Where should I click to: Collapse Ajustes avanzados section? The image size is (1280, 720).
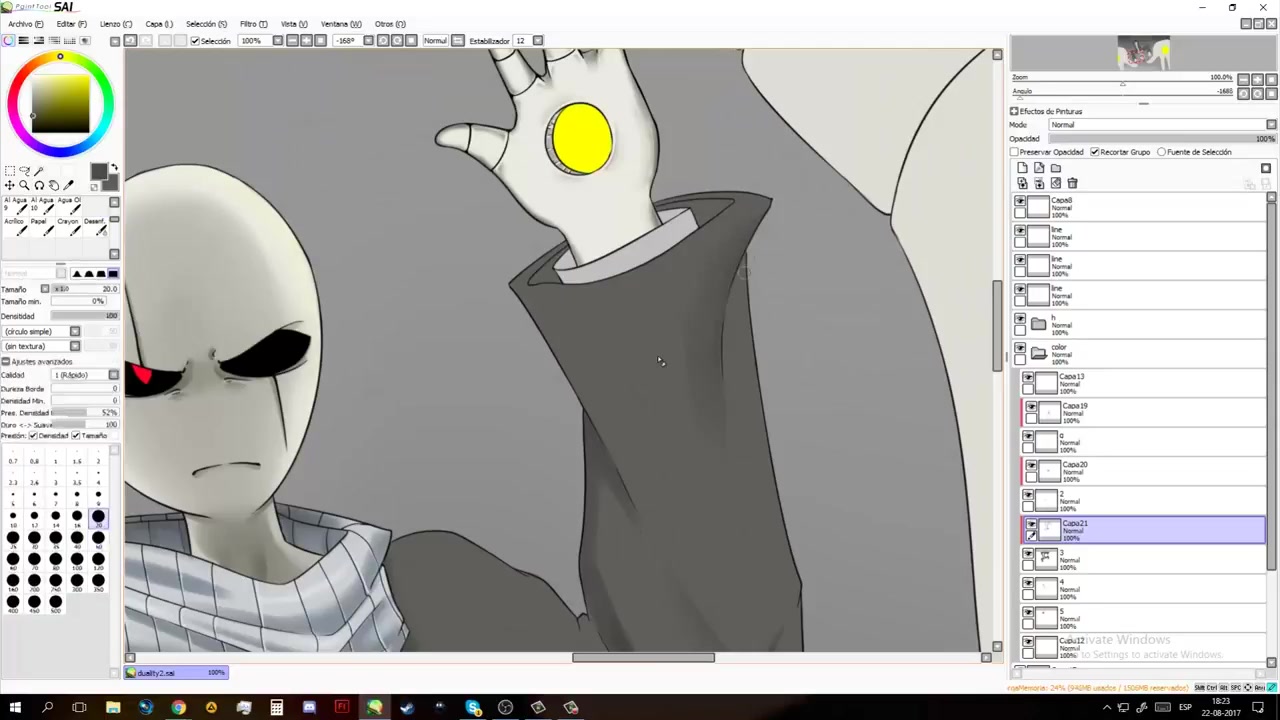(6, 361)
